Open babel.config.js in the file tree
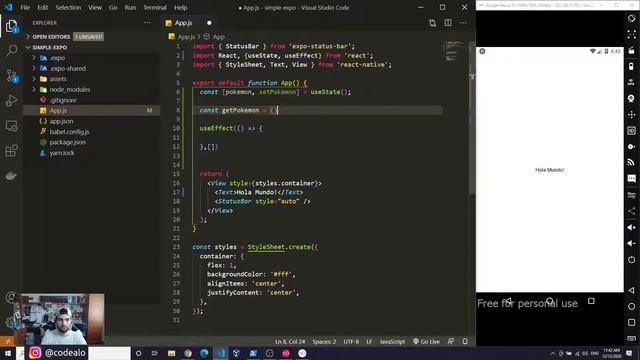The image size is (640, 360). click(69, 132)
